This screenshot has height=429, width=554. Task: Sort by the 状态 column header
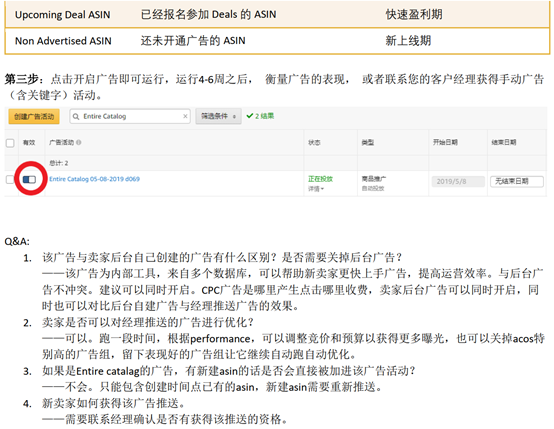point(314,143)
